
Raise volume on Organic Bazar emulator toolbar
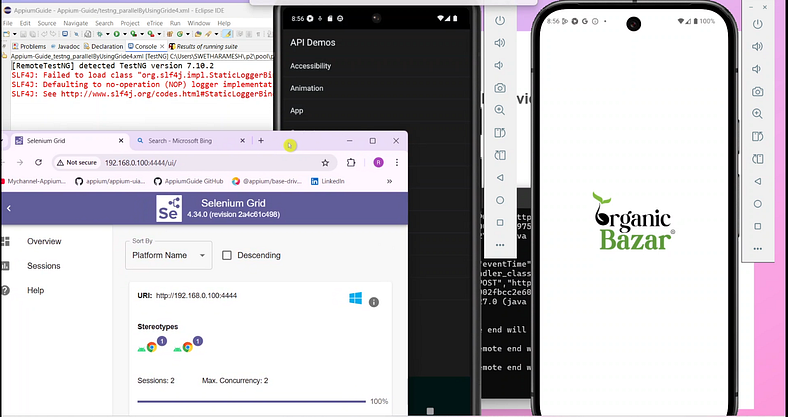click(757, 47)
